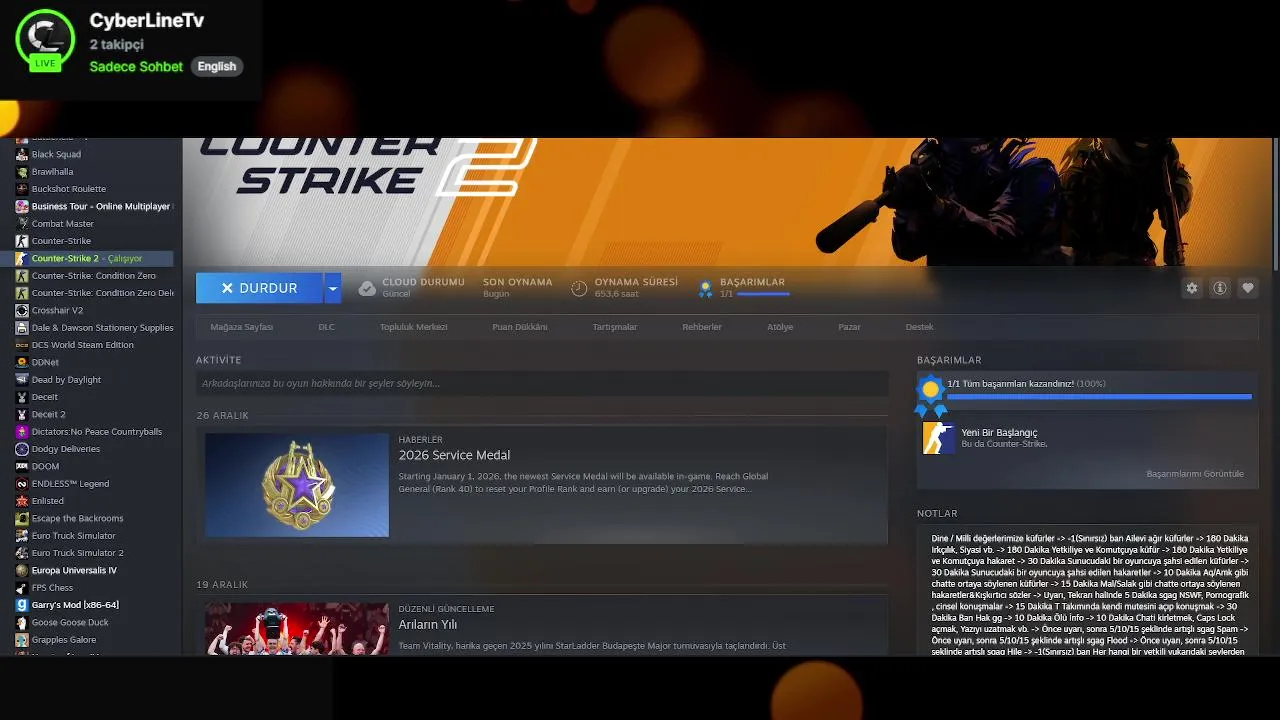Open game settings gear icon
Viewport: 1280px width, 720px height.
1192,288
